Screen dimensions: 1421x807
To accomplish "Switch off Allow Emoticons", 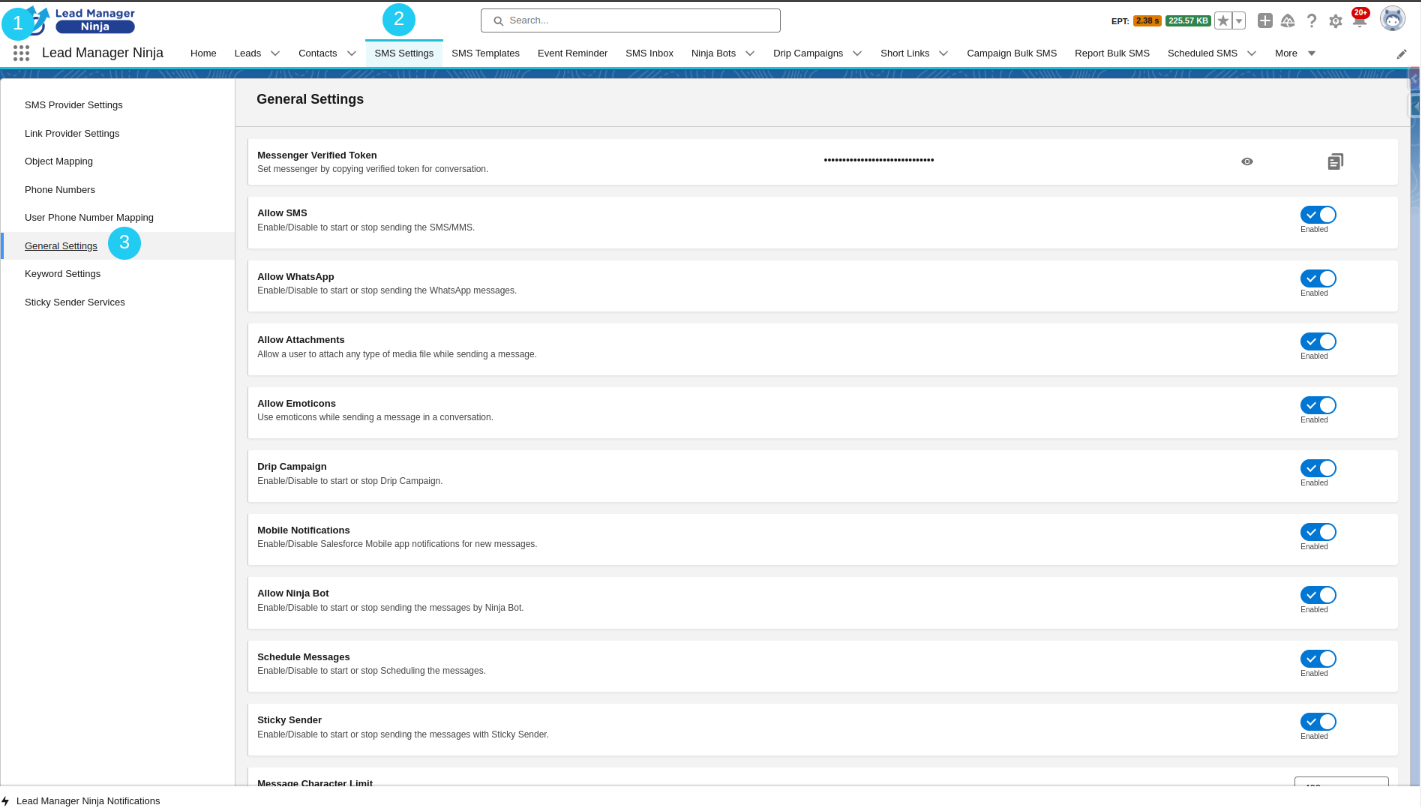I will pyautogui.click(x=1318, y=405).
